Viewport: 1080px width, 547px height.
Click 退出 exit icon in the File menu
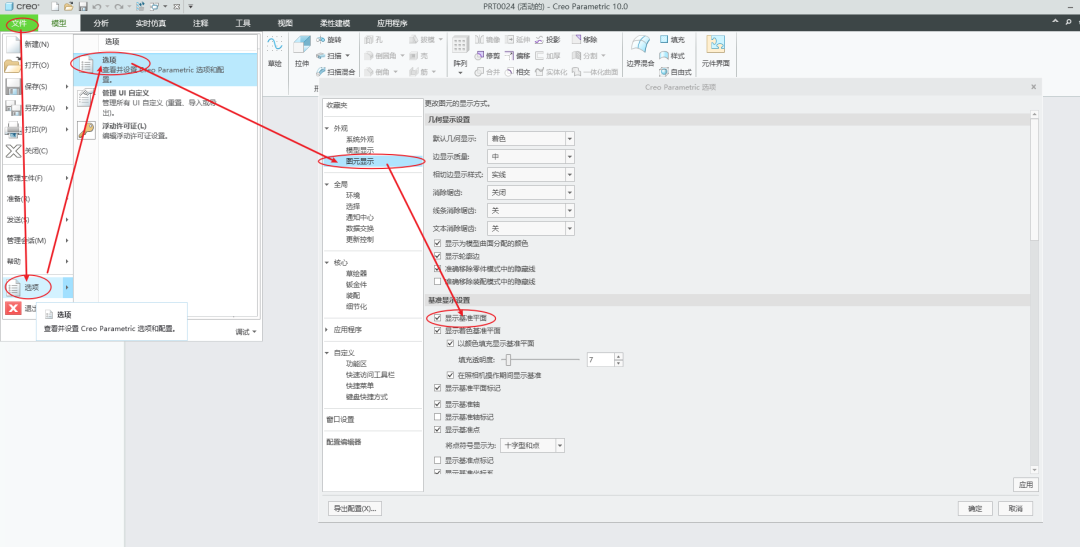pyautogui.click(x=13, y=309)
